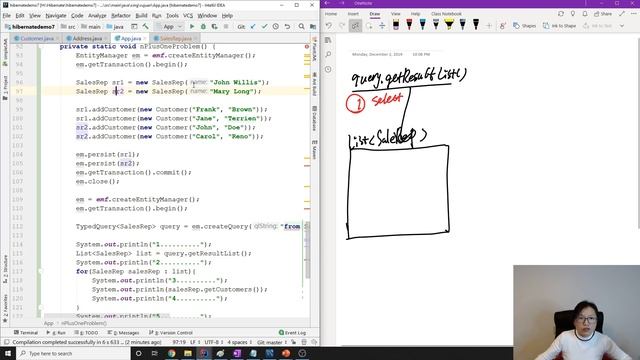640x360 pixels.
Task: Switch to Address.java editor tab
Action: (87, 38)
